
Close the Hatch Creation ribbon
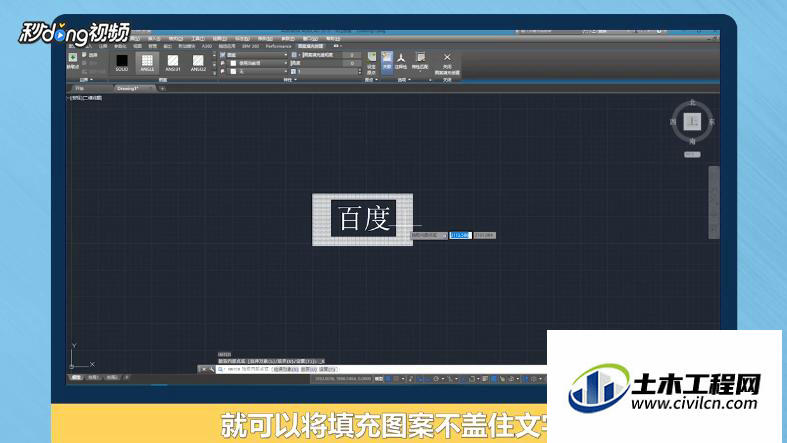(x=447, y=64)
